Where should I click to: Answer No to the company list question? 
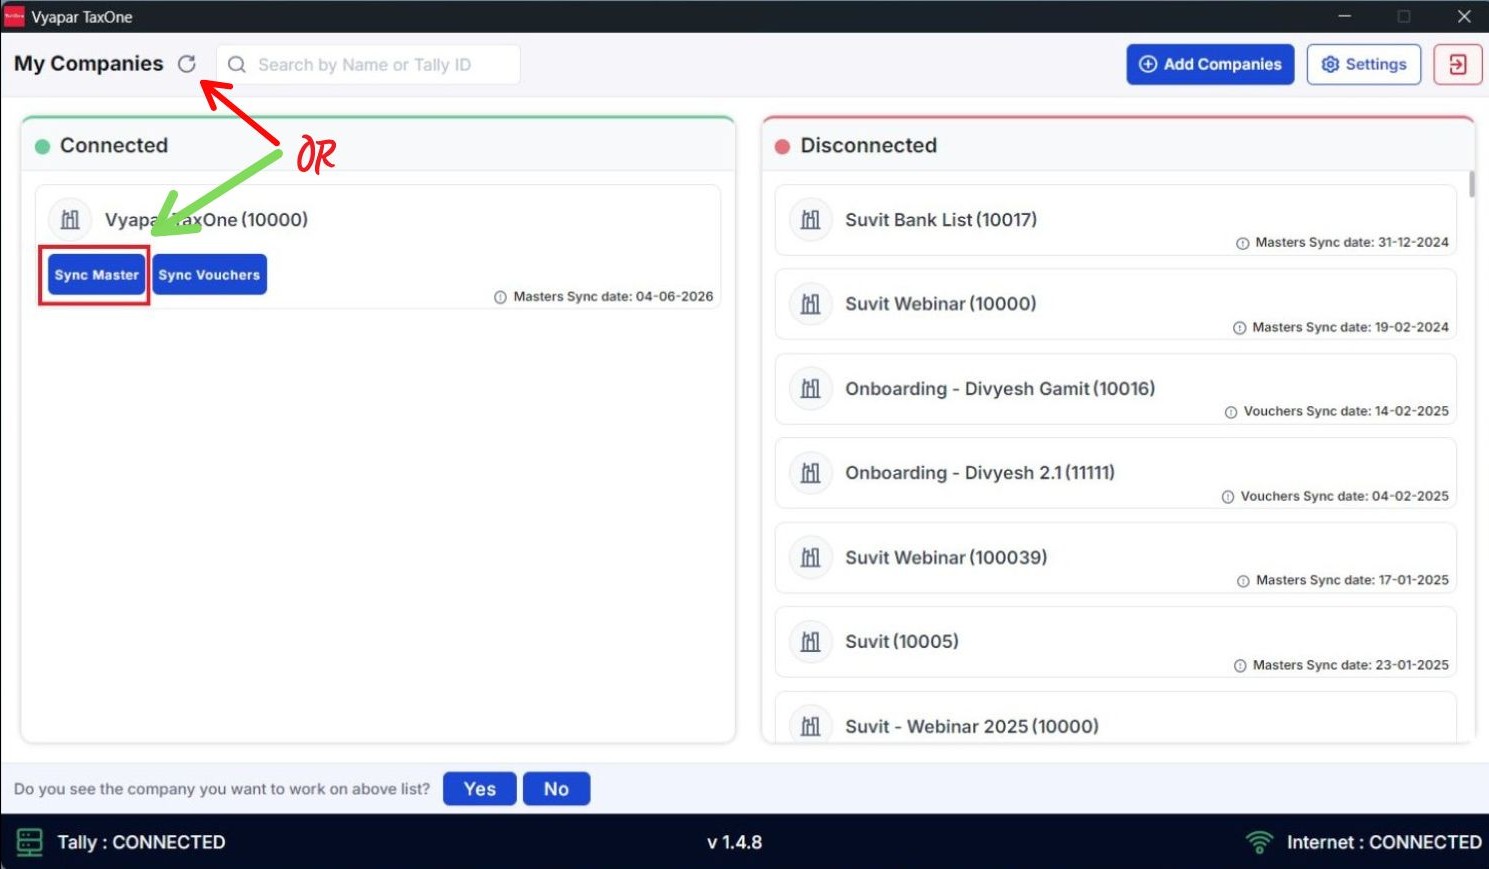pos(556,789)
